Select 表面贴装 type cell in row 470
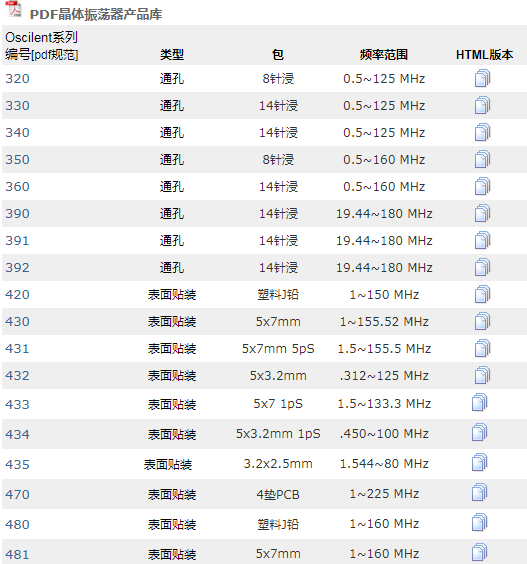This screenshot has height=564, width=527. click(172, 494)
